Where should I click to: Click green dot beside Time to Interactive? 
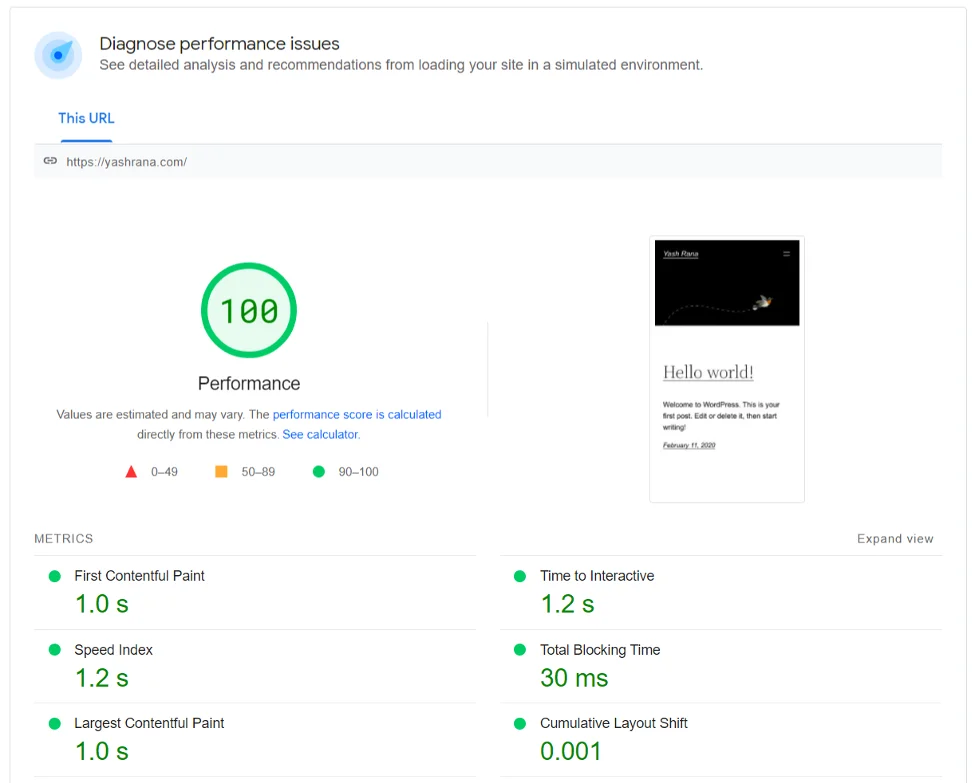(x=520, y=576)
